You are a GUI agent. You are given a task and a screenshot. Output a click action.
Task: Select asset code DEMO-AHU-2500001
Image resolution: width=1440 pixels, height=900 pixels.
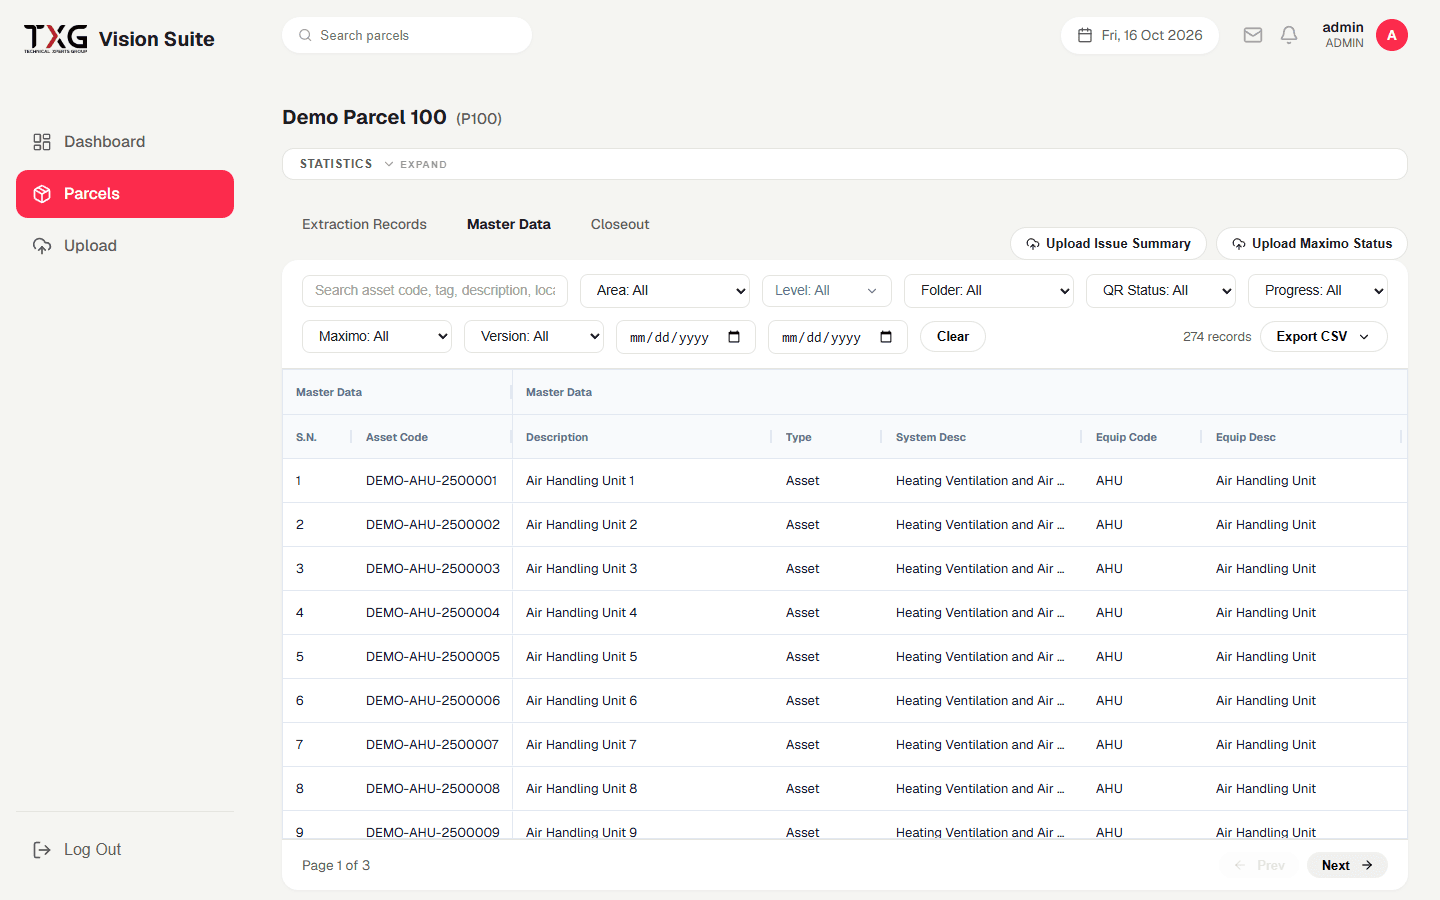click(x=432, y=481)
